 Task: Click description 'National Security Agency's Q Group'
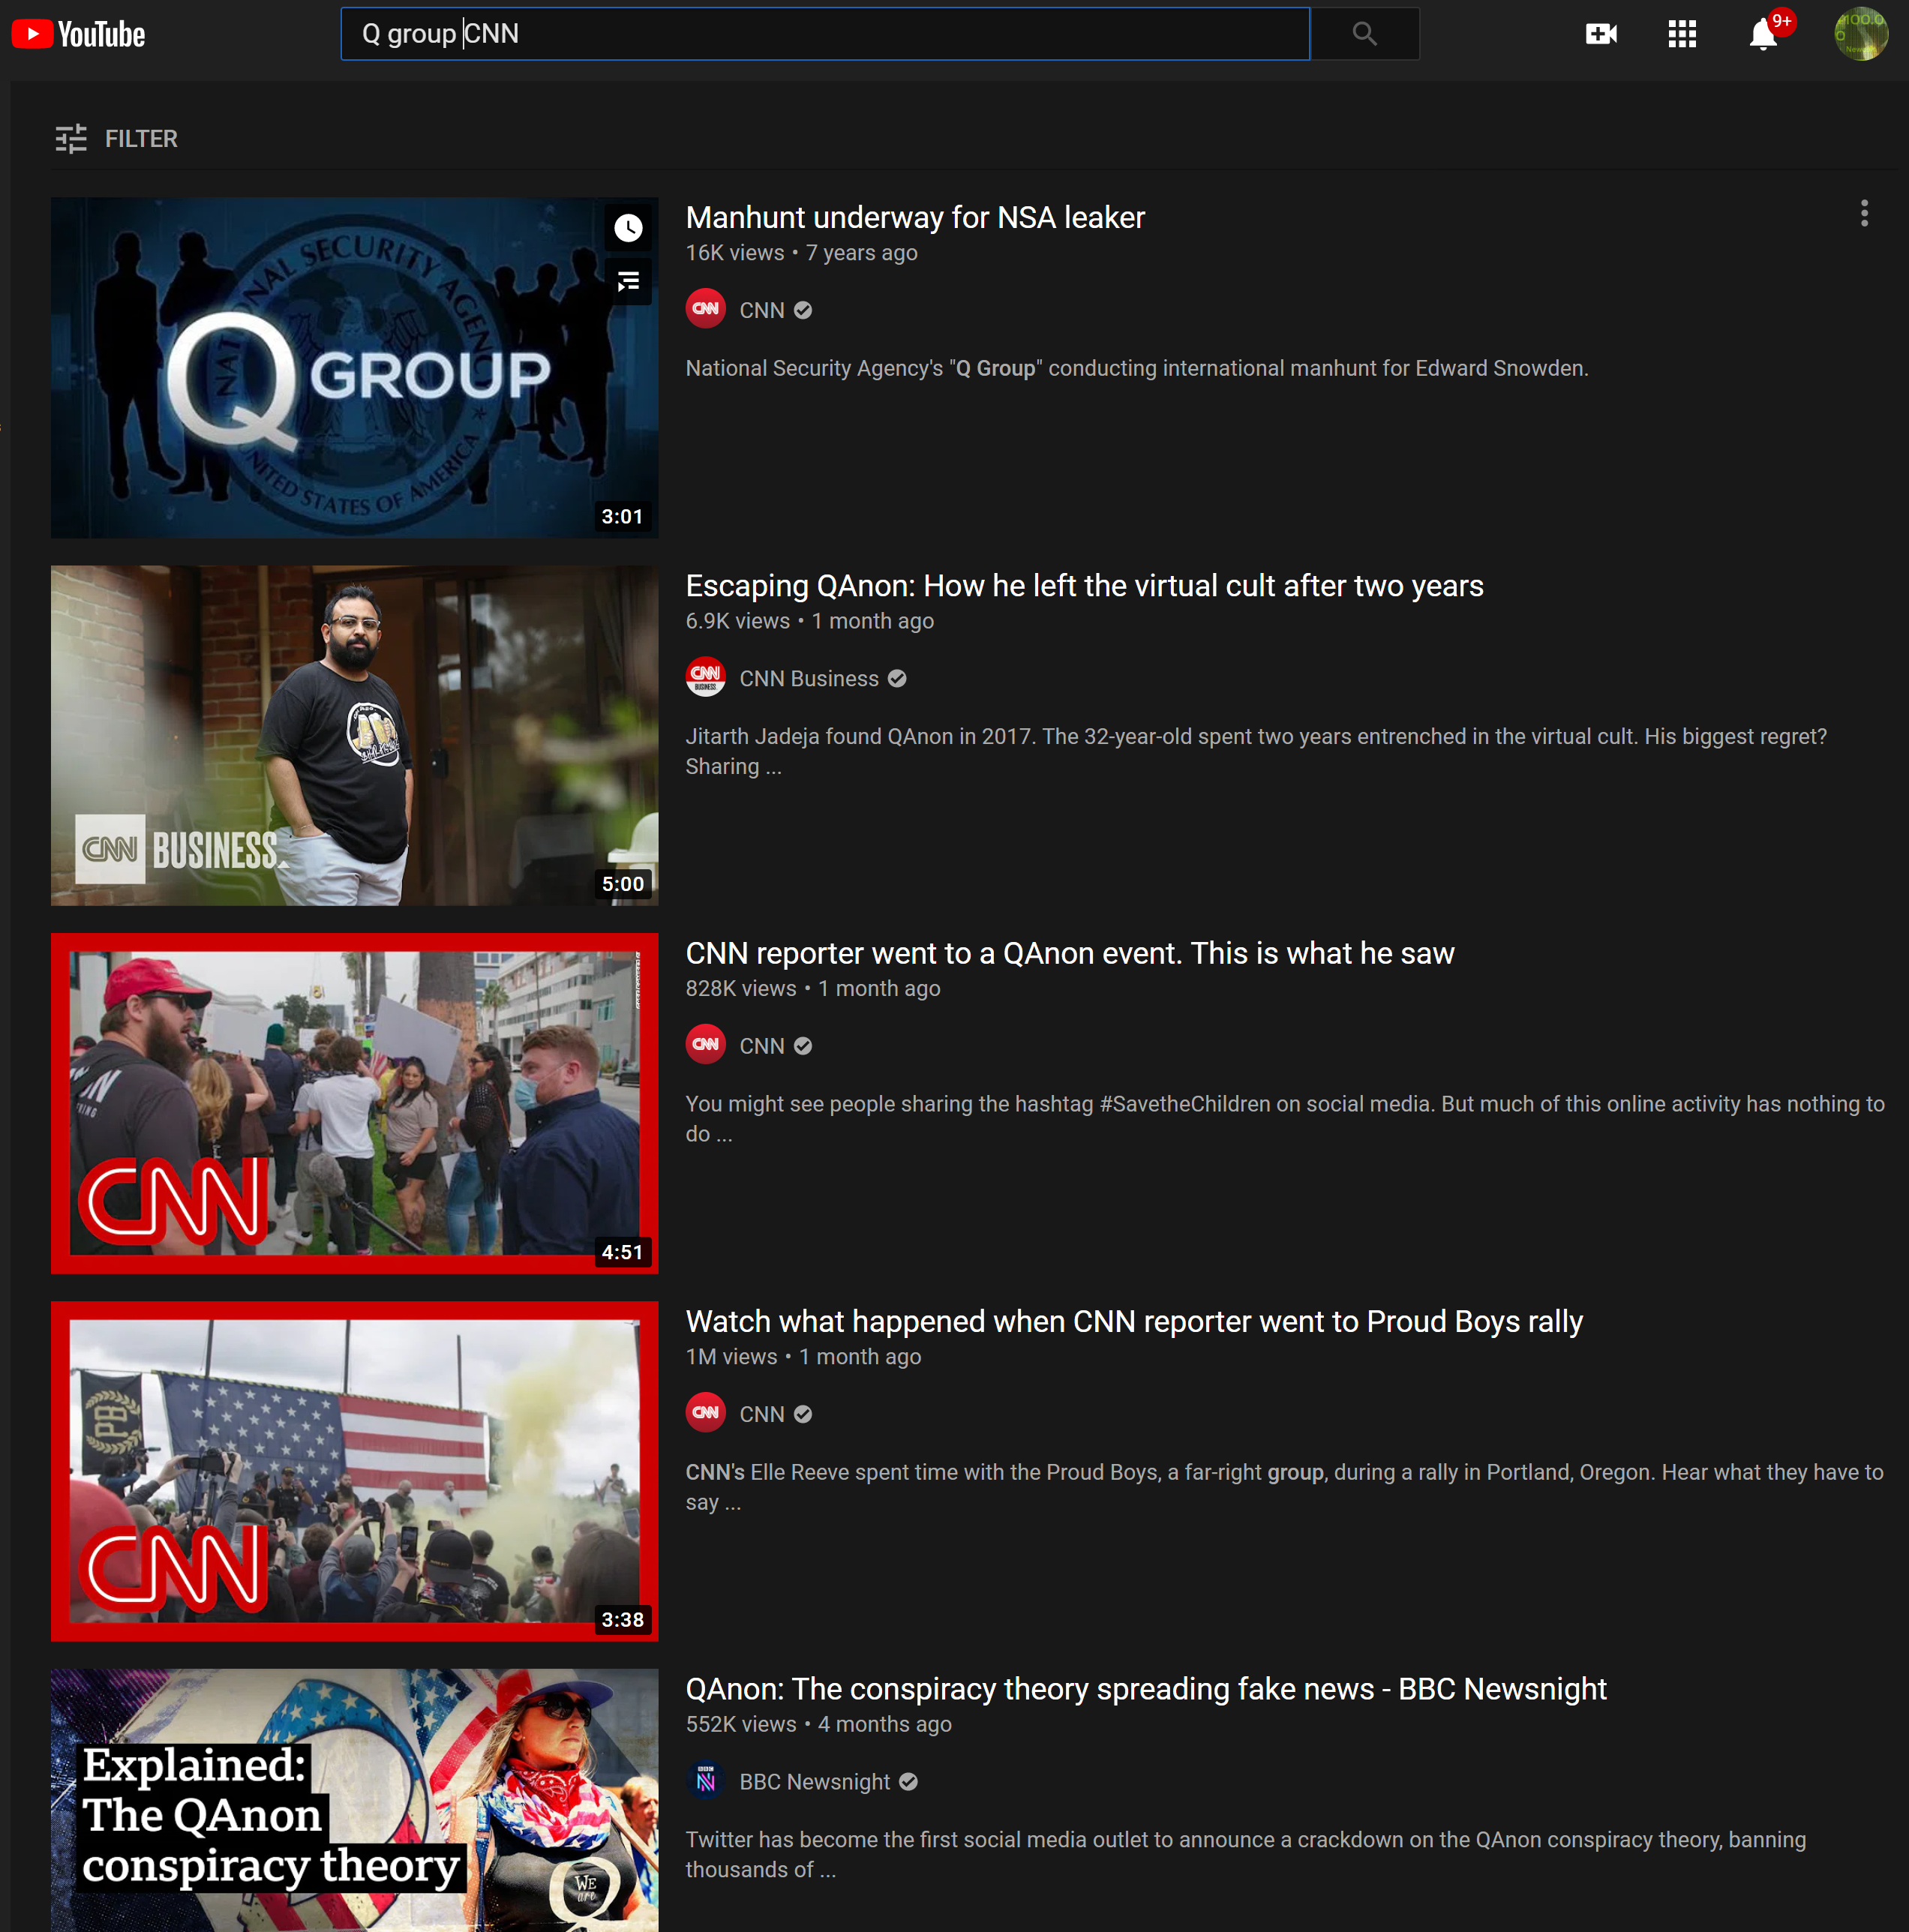point(1137,368)
